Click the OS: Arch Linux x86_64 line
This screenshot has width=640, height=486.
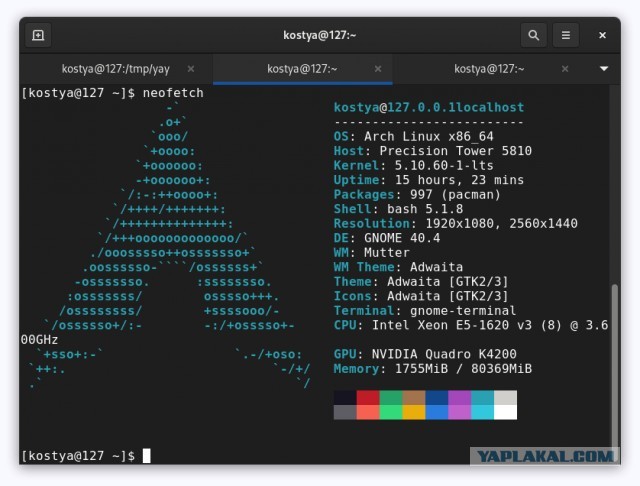click(413, 136)
